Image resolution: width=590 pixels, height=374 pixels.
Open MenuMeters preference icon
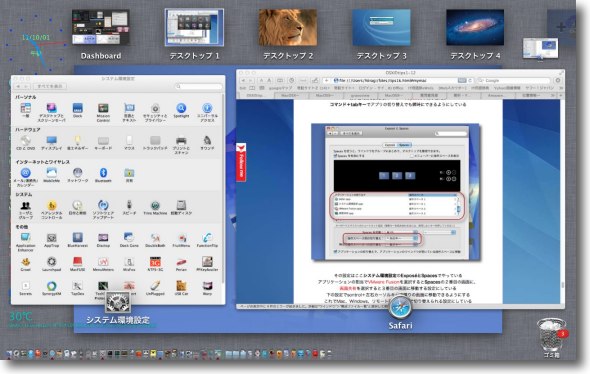[103, 262]
